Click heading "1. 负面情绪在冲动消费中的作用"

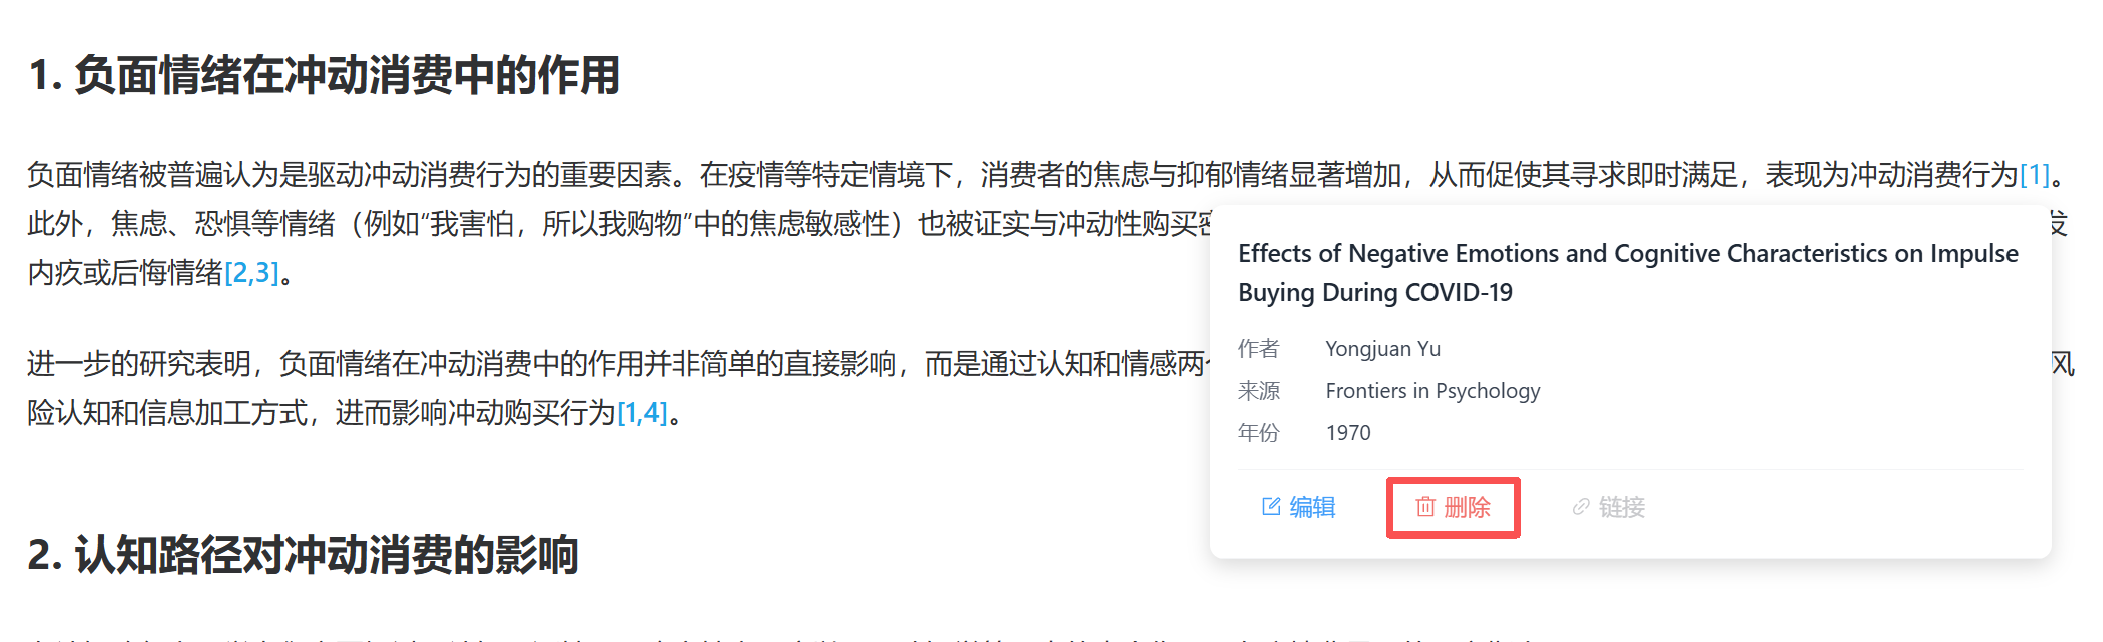coord(324,76)
